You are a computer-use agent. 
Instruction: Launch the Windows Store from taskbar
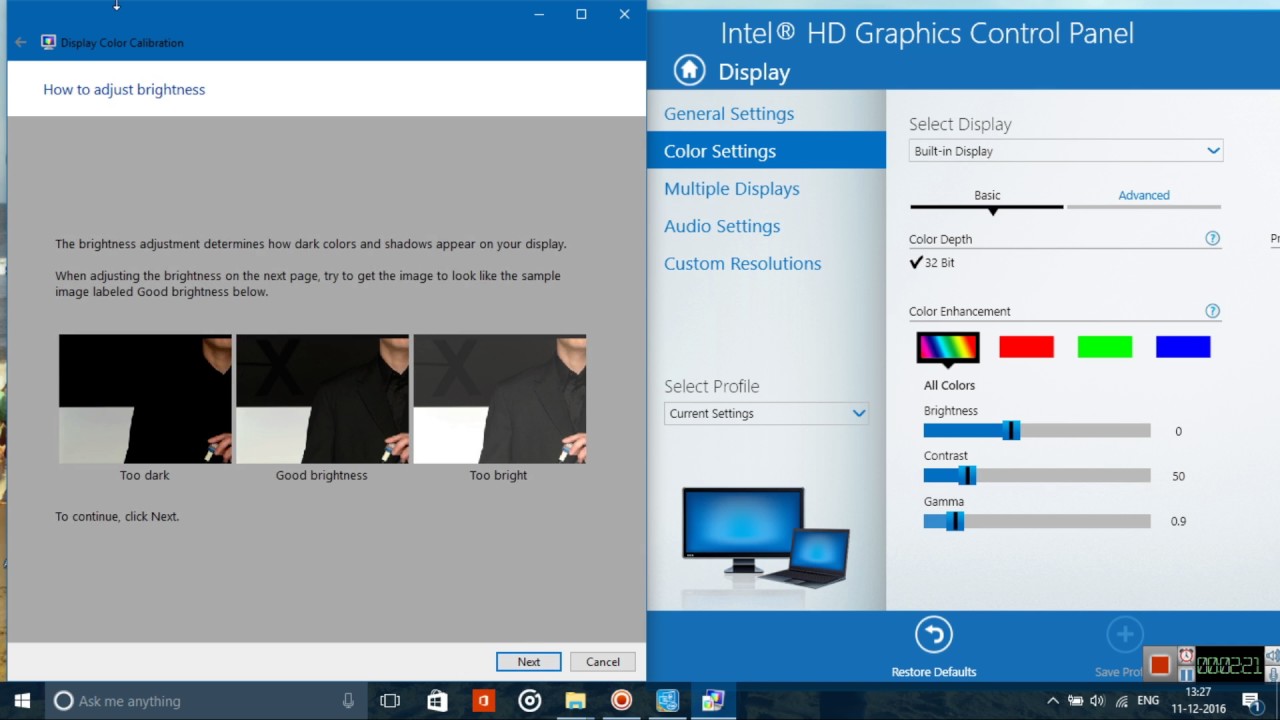[x=437, y=701]
